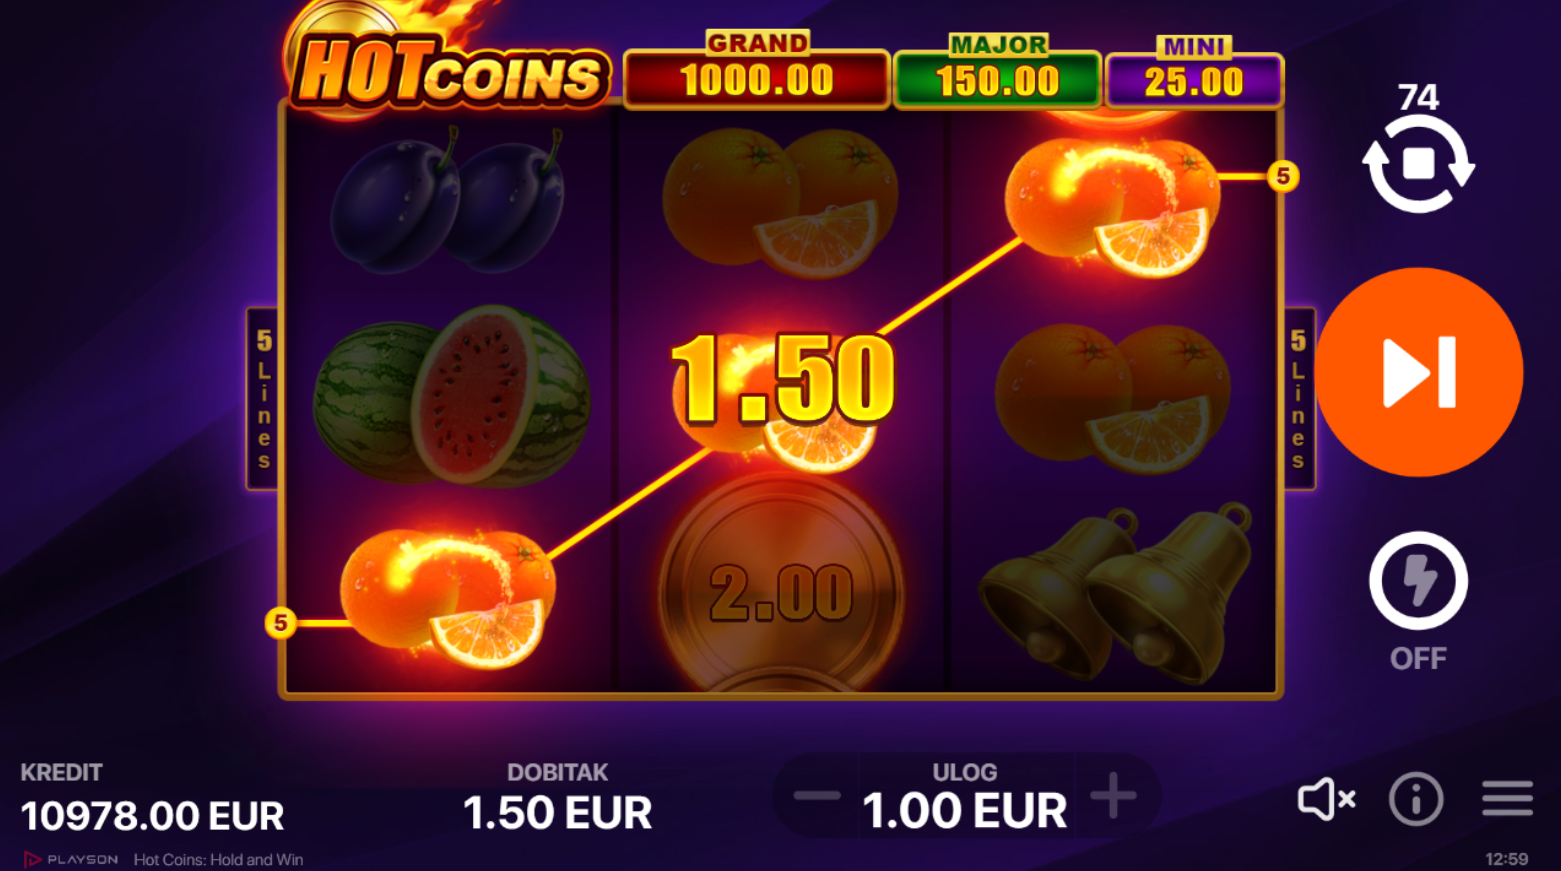Viewport: 1561px width, 871px height.
Task: Click the golden bells symbol
Action: point(1116,593)
